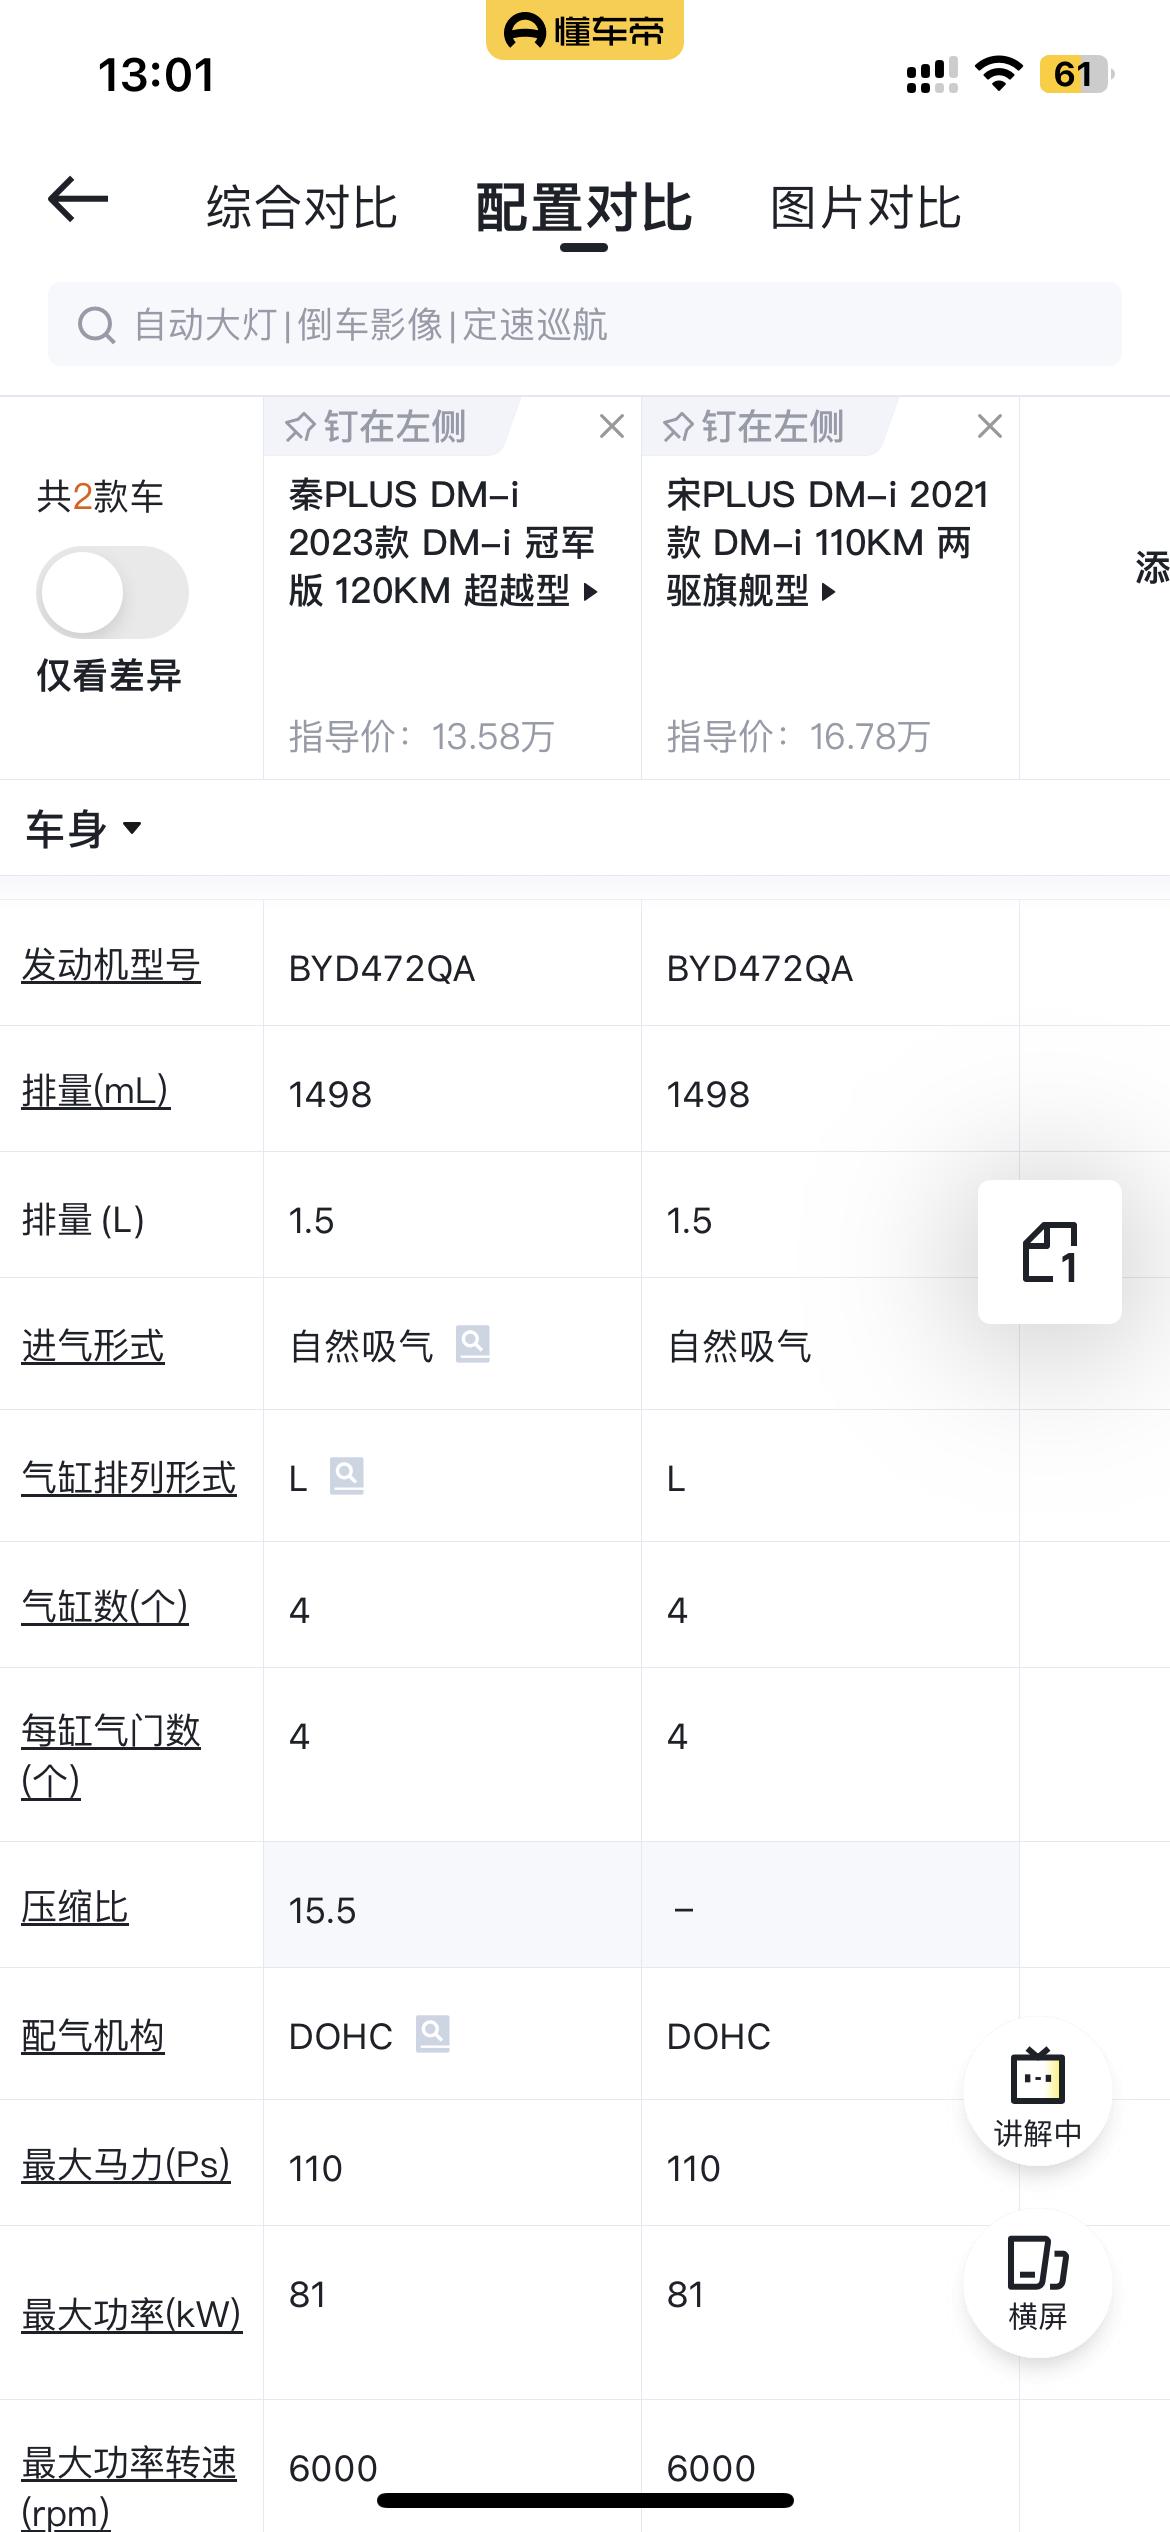Open 每缸气门数(个) term explanation
1170x2532 pixels.
click(x=111, y=1756)
